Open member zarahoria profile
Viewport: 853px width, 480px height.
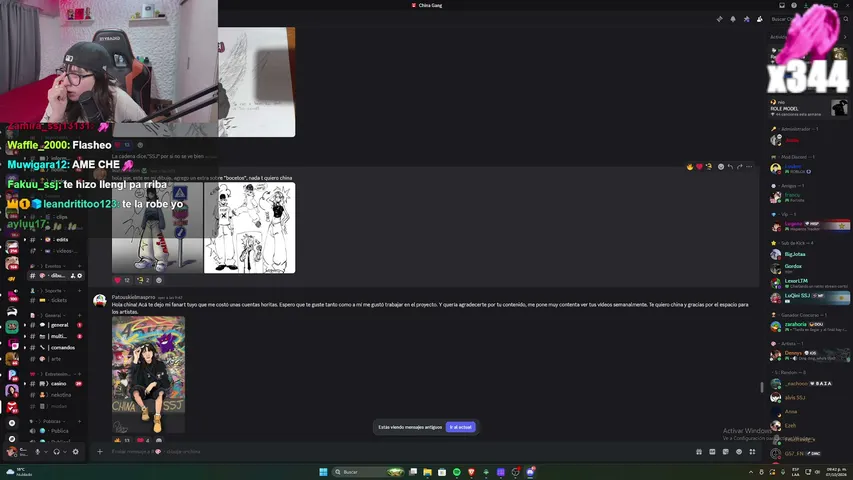click(x=809, y=327)
